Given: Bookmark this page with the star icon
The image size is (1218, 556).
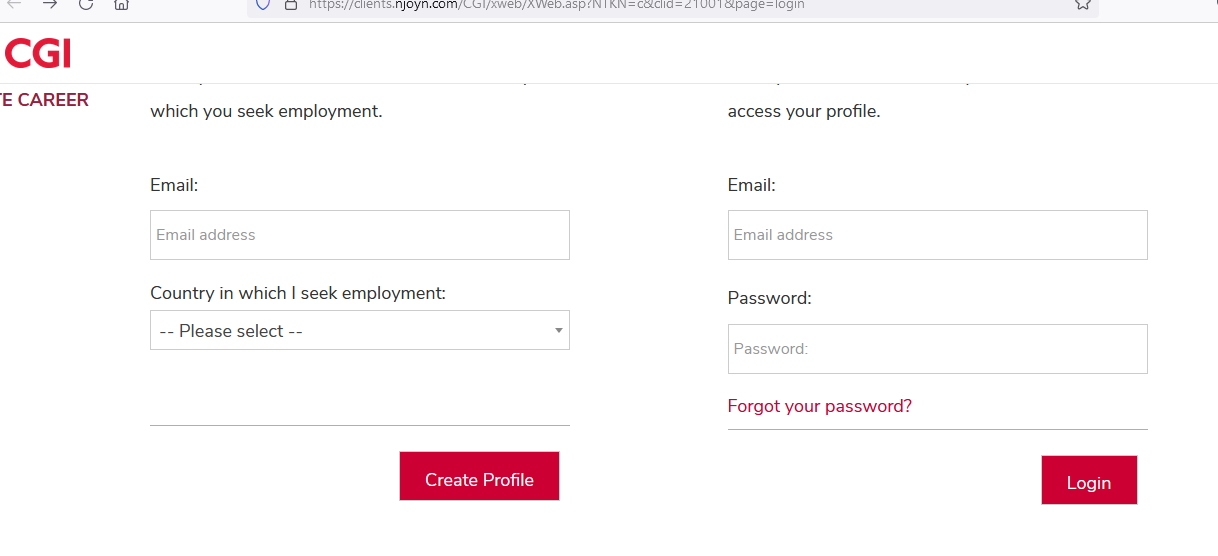Looking at the screenshot, I should click(1082, 4).
